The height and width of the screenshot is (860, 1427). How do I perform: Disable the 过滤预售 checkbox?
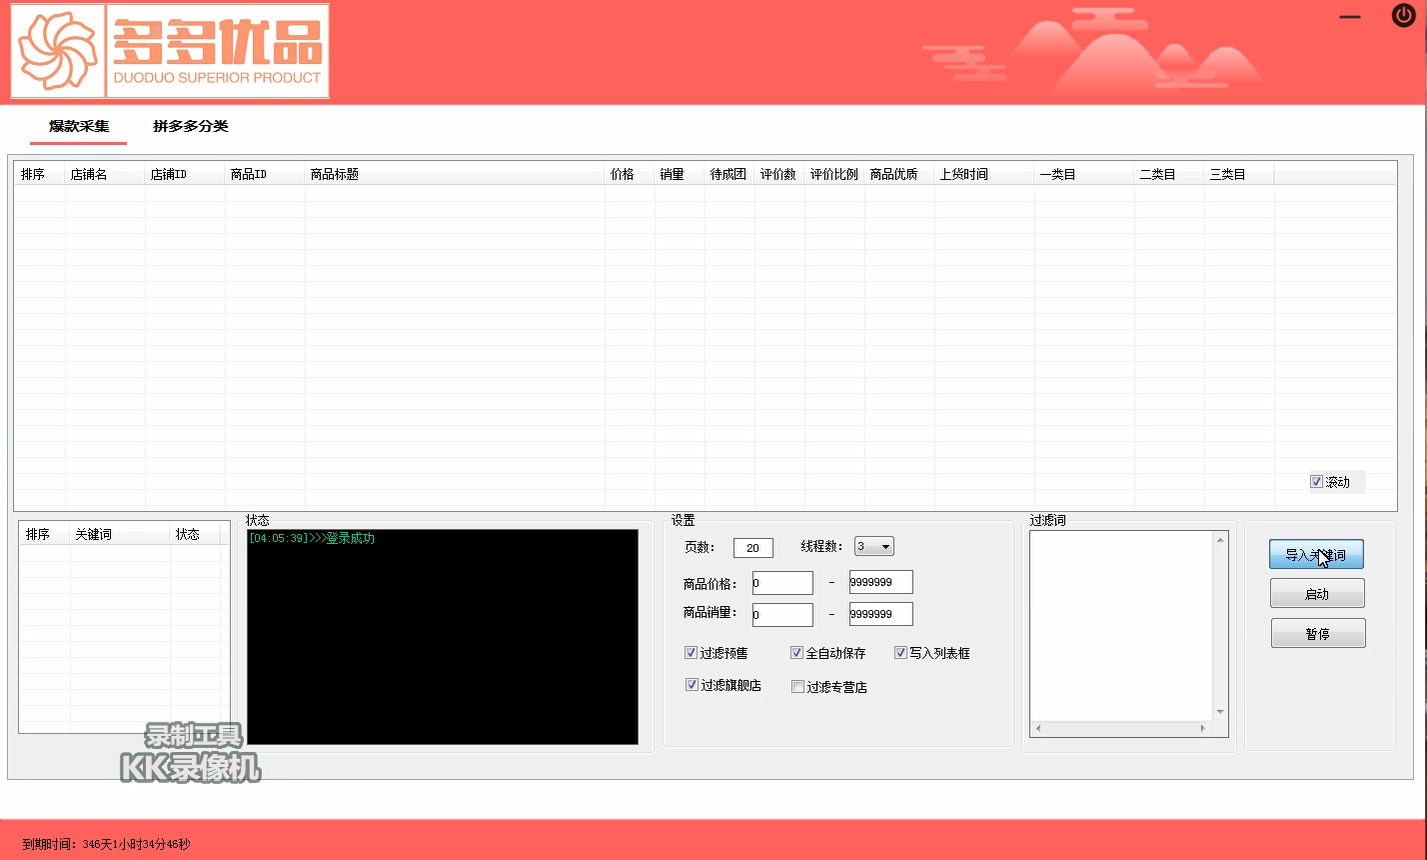click(691, 652)
